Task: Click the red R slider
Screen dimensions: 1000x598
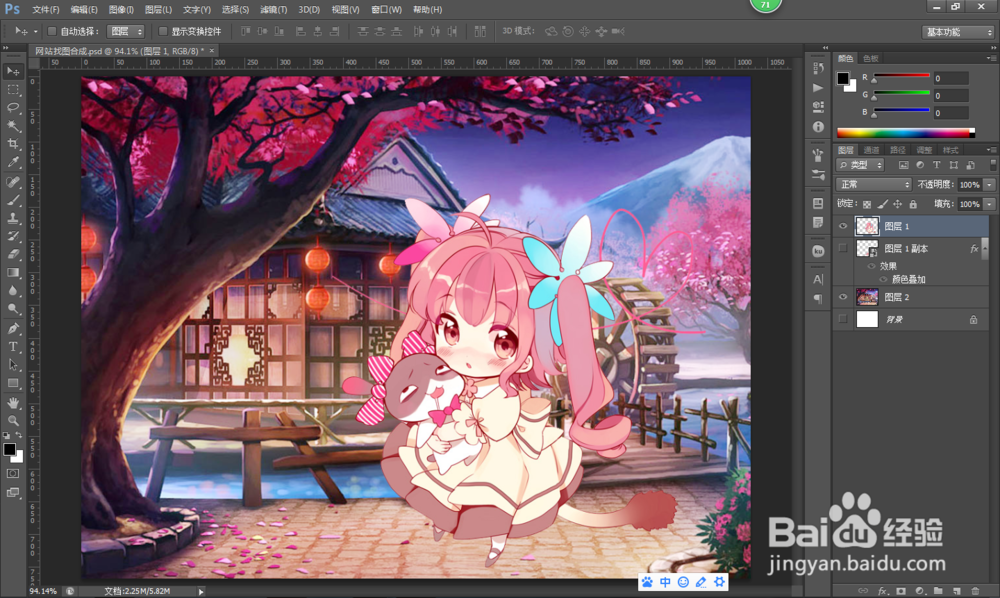Action: [x=901, y=78]
